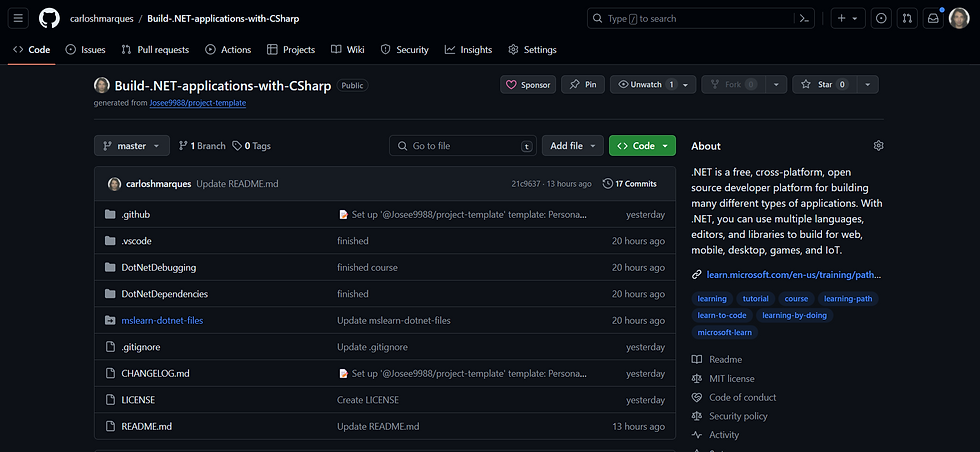
Task: Open the repository Settings tab
Action: tap(532, 49)
